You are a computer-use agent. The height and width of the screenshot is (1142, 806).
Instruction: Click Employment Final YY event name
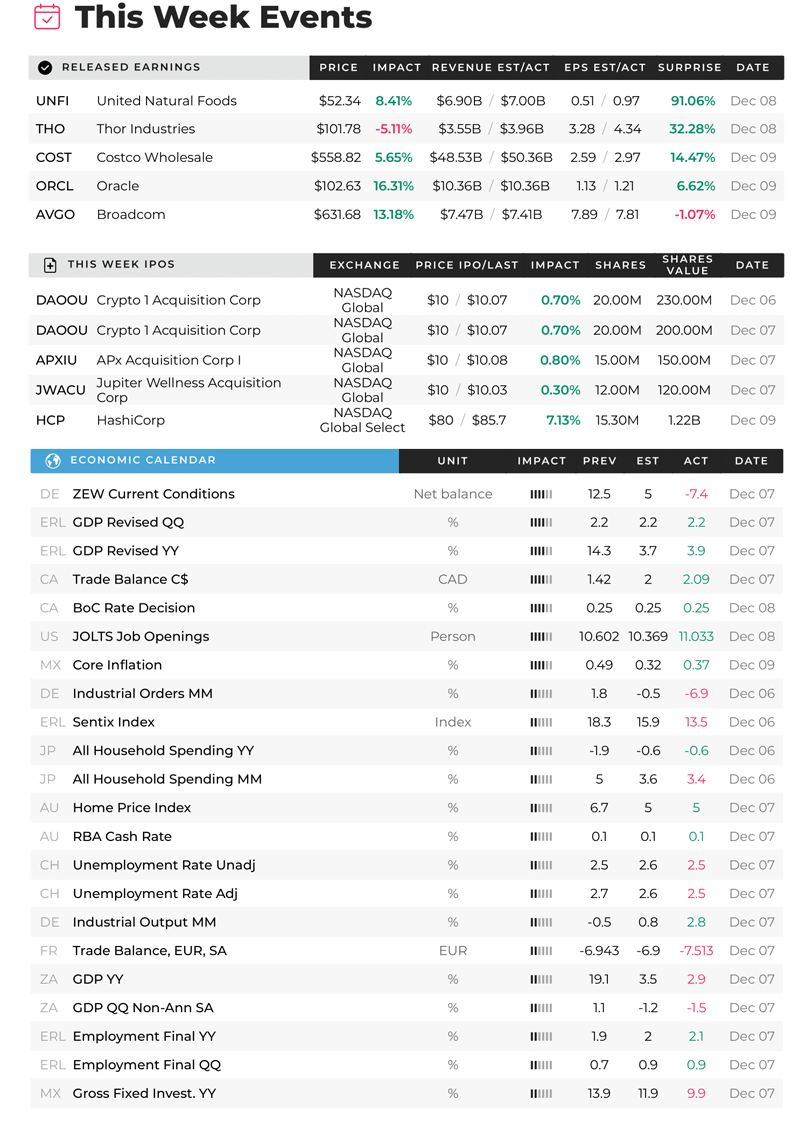[144, 1036]
